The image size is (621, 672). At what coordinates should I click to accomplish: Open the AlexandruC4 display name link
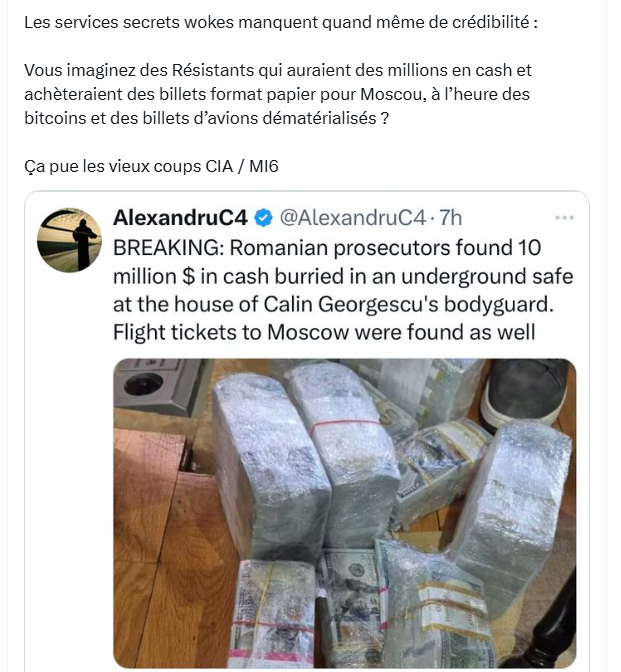[x=183, y=218]
